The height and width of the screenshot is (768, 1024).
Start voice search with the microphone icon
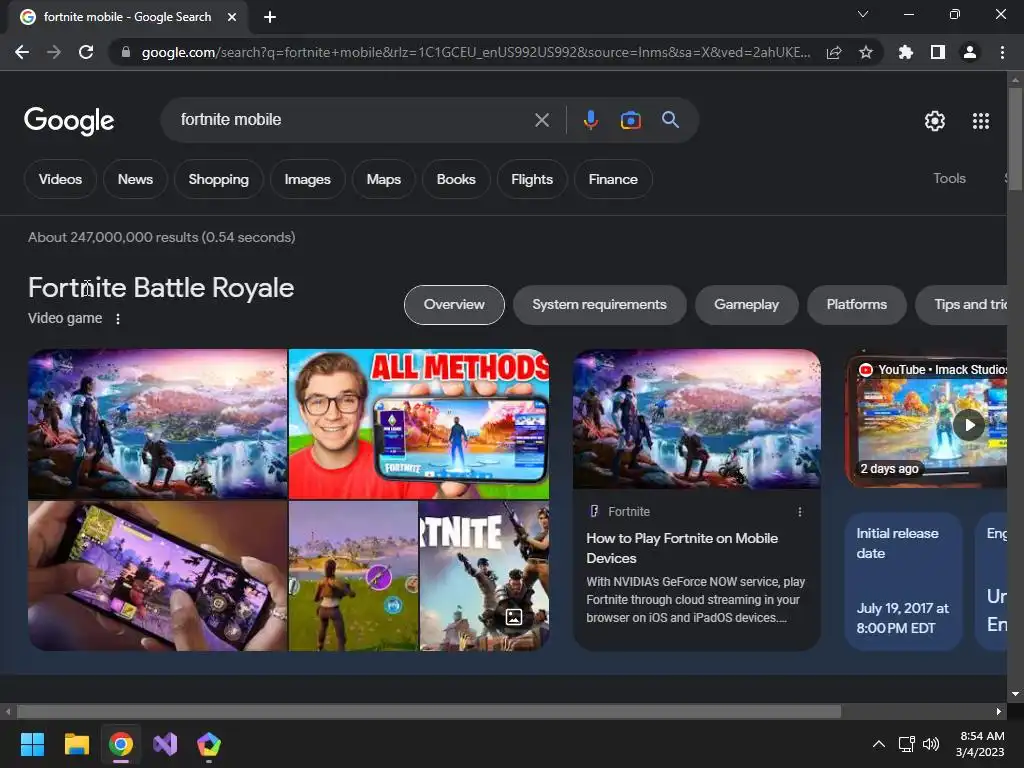click(x=590, y=120)
